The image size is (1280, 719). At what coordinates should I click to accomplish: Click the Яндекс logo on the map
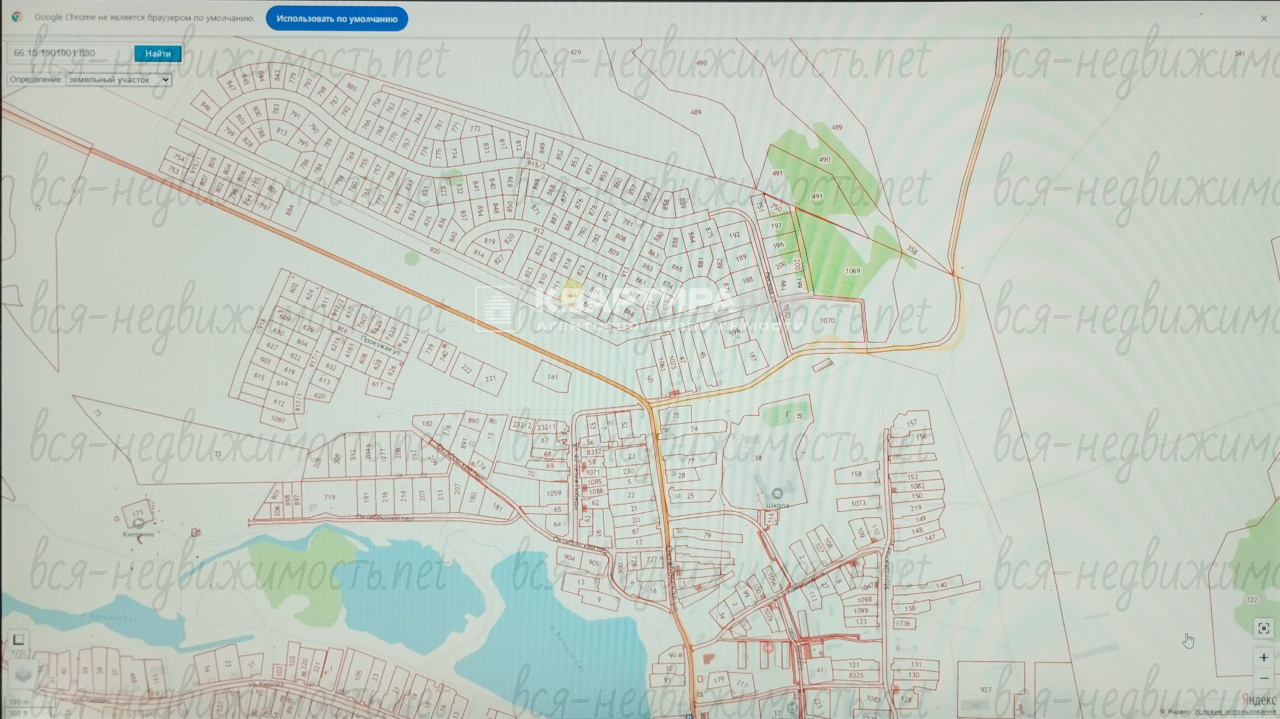[1258, 699]
